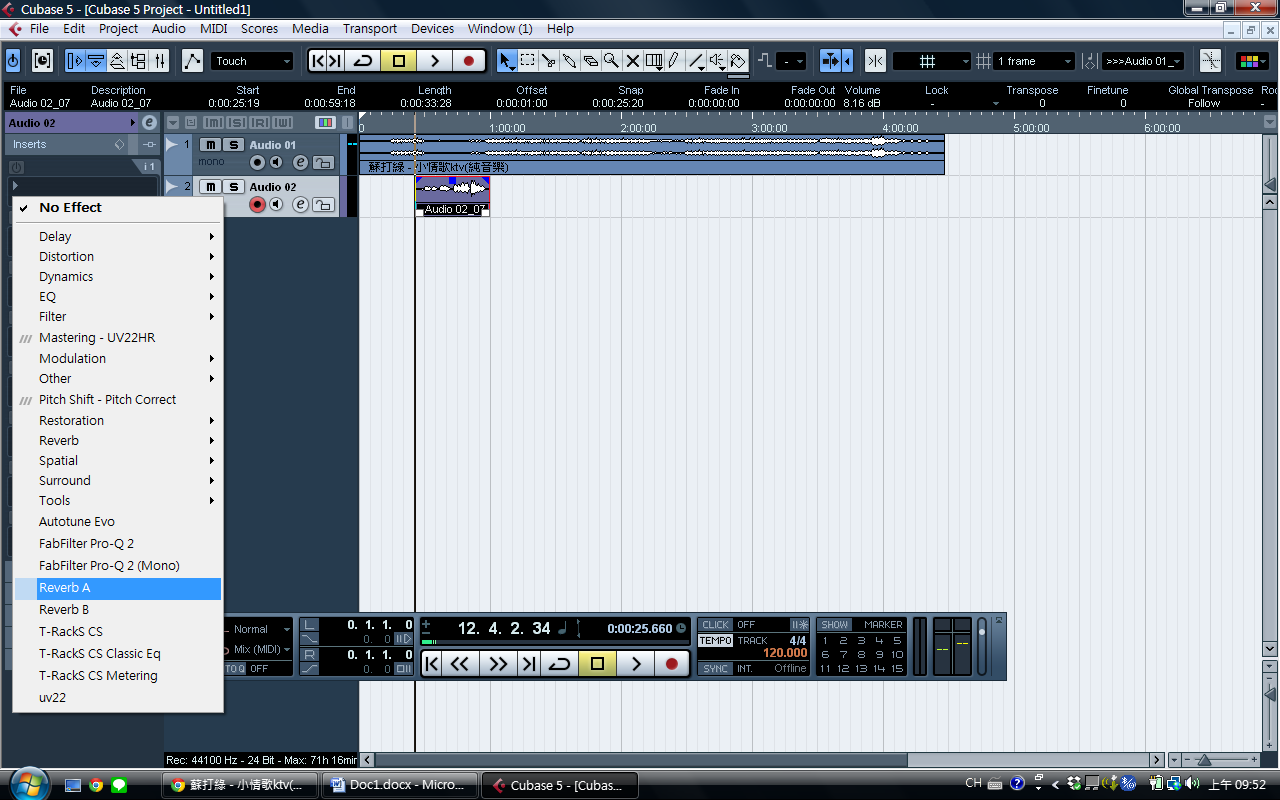The image size is (1280, 800).
Task: Click the Snap to Zero Crossing icon
Action: click(875, 61)
